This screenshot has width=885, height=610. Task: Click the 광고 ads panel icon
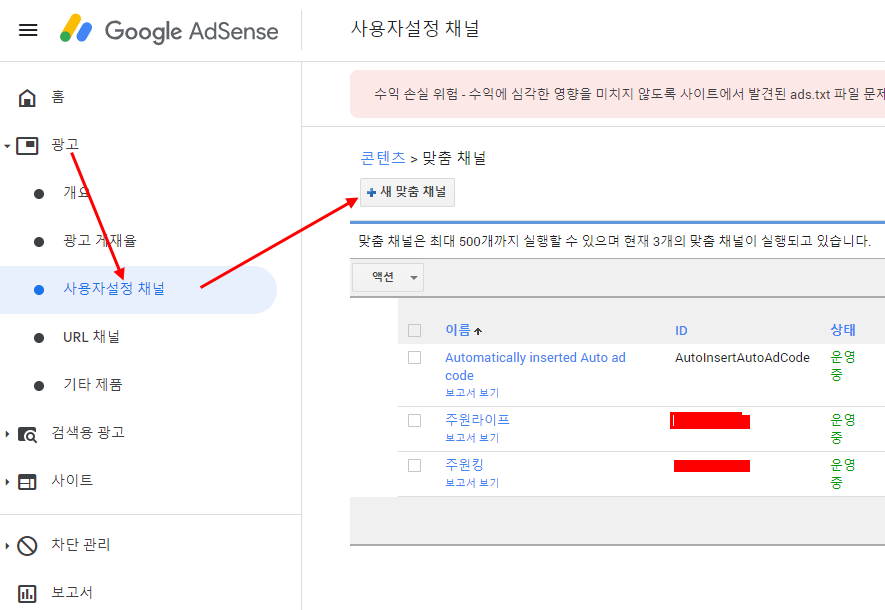pyautogui.click(x=27, y=146)
